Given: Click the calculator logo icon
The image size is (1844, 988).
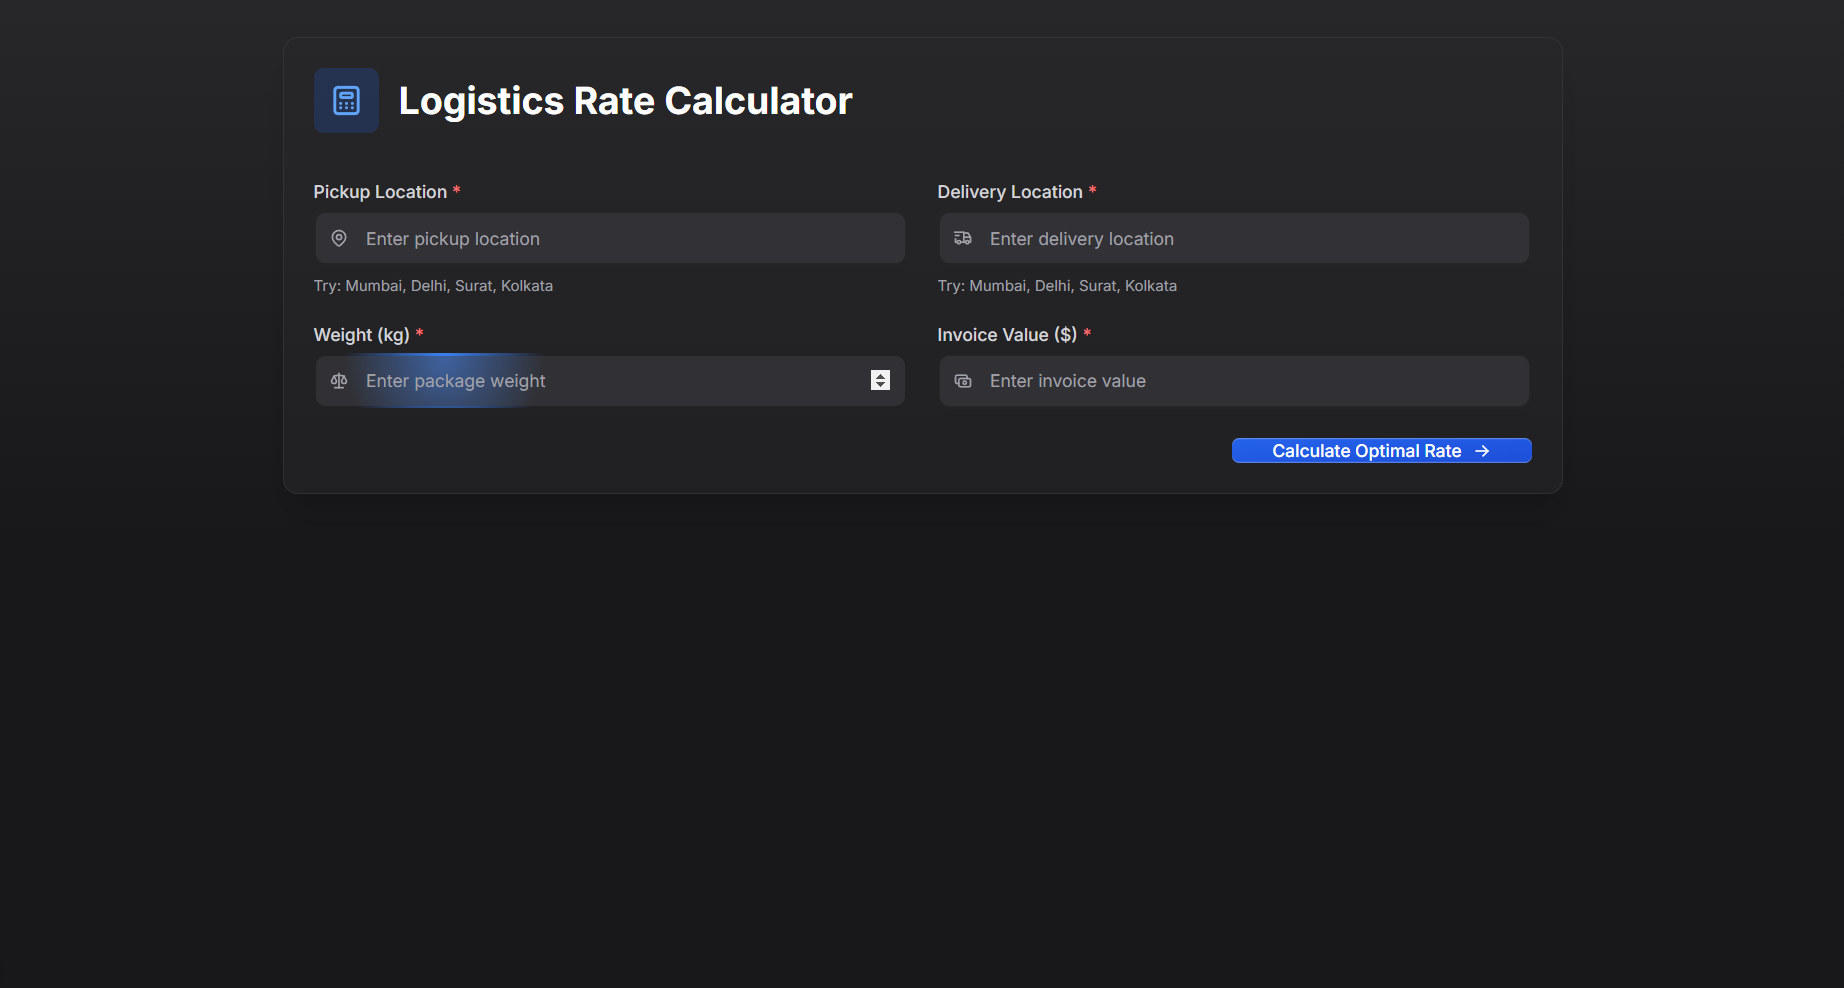Looking at the screenshot, I should click(x=346, y=101).
